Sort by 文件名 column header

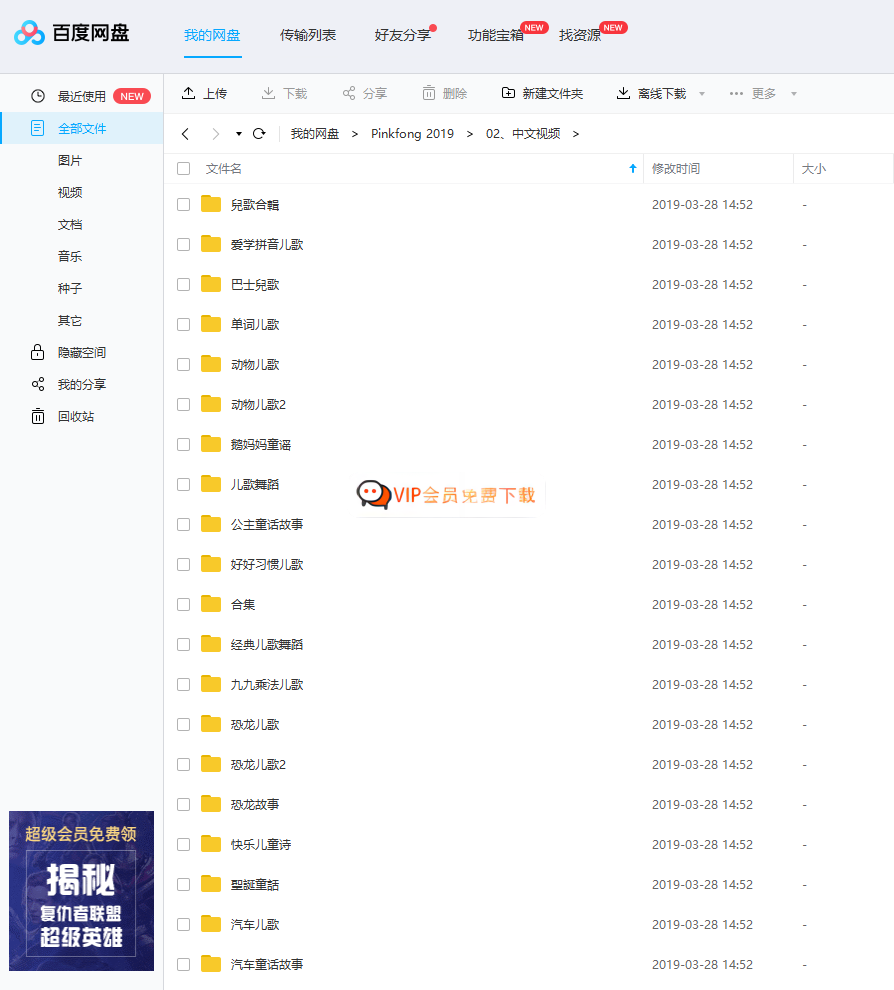224,169
